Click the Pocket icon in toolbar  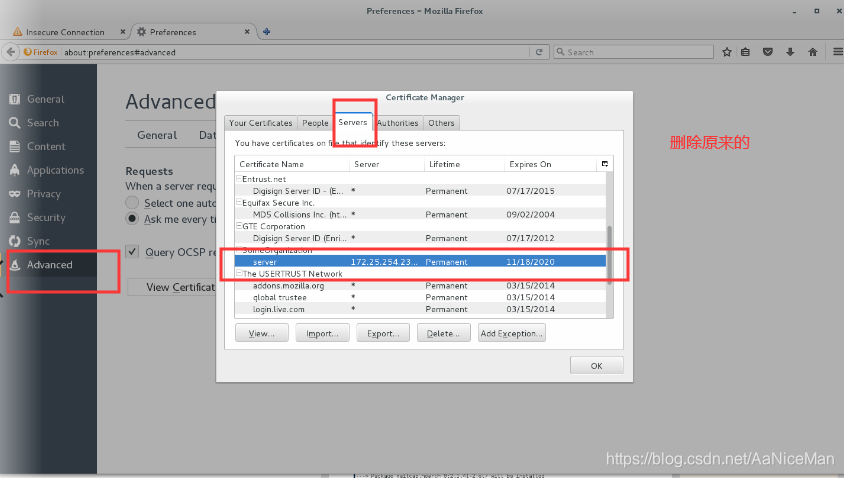coord(768,52)
